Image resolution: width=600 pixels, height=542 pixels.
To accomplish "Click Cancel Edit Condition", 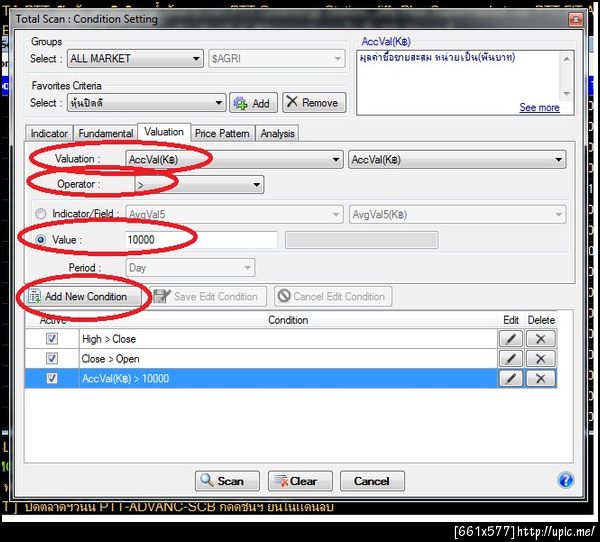I will [333, 296].
